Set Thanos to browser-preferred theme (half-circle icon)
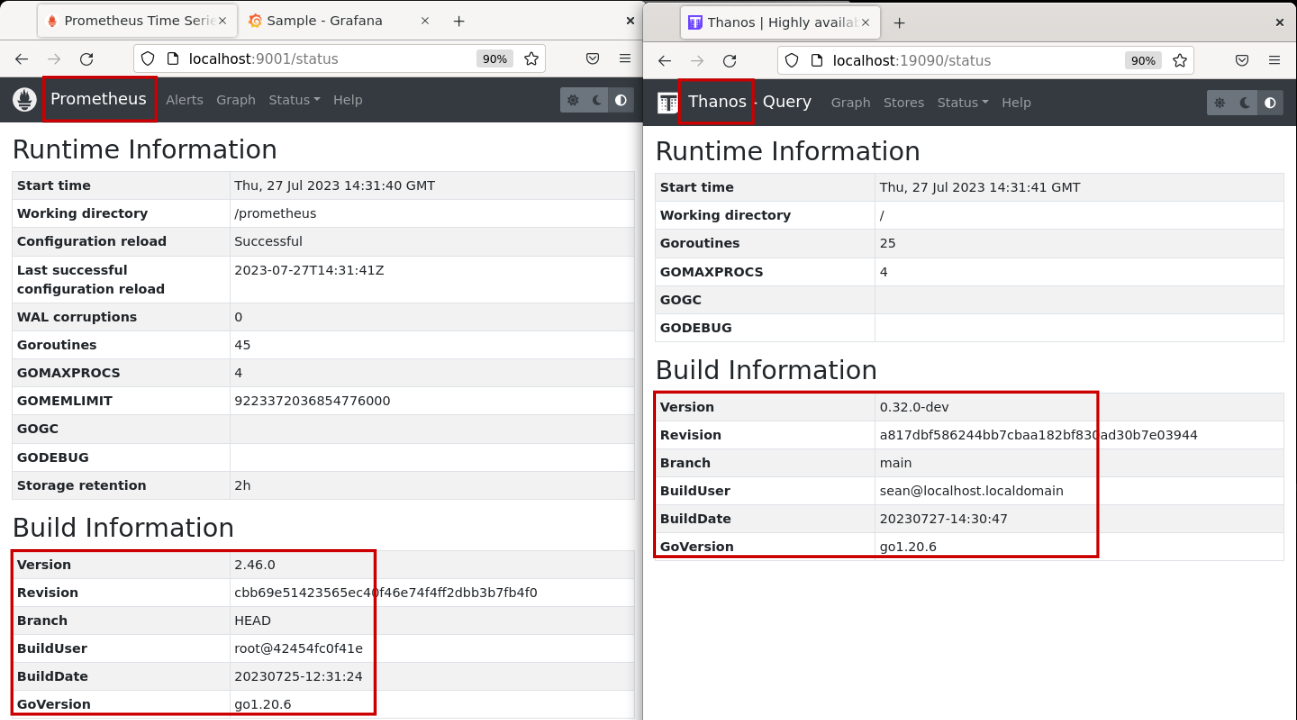The width and height of the screenshot is (1297, 720). coord(1270,103)
